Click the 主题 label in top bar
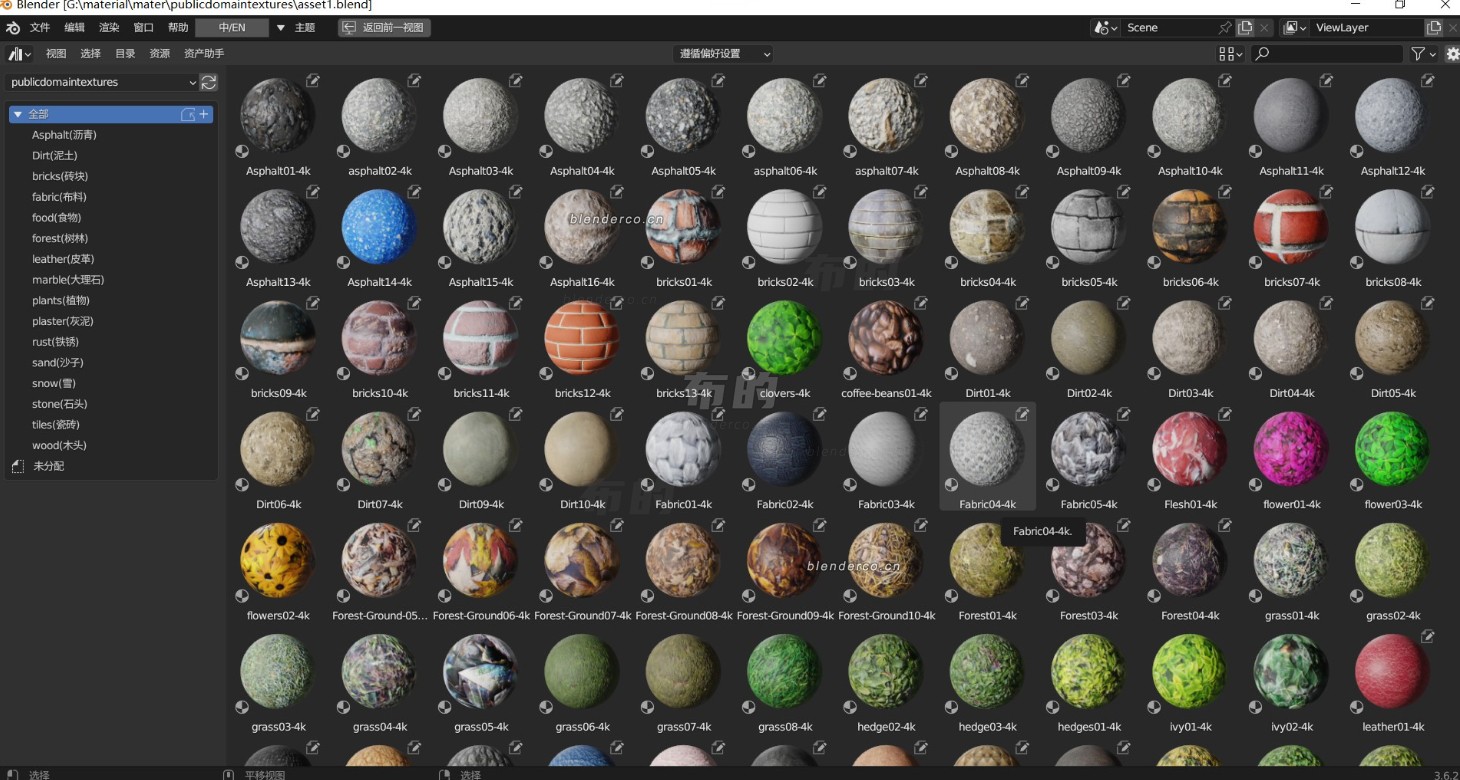The width and height of the screenshot is (1460, 780). pos(305,28)
